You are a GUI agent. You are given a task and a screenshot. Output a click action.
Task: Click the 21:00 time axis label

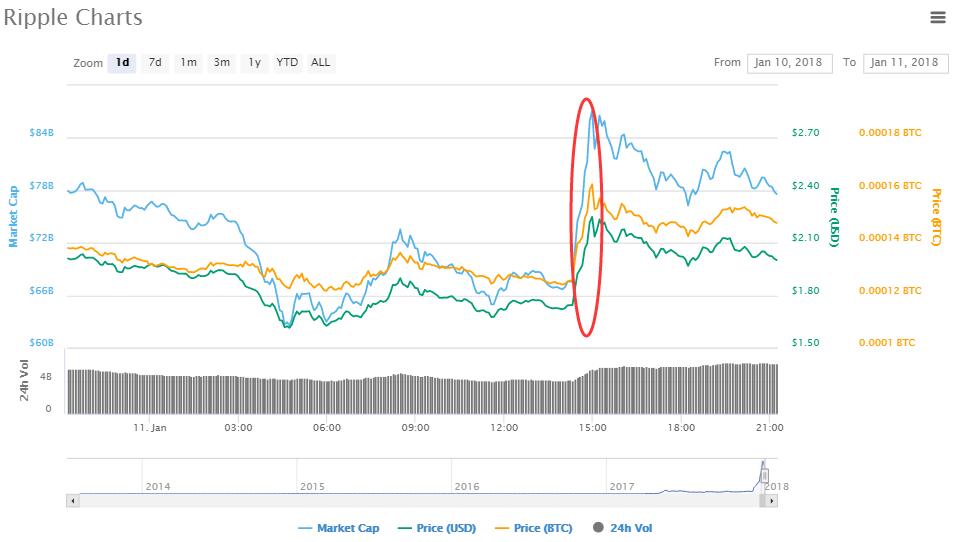[x=770, y=428]
